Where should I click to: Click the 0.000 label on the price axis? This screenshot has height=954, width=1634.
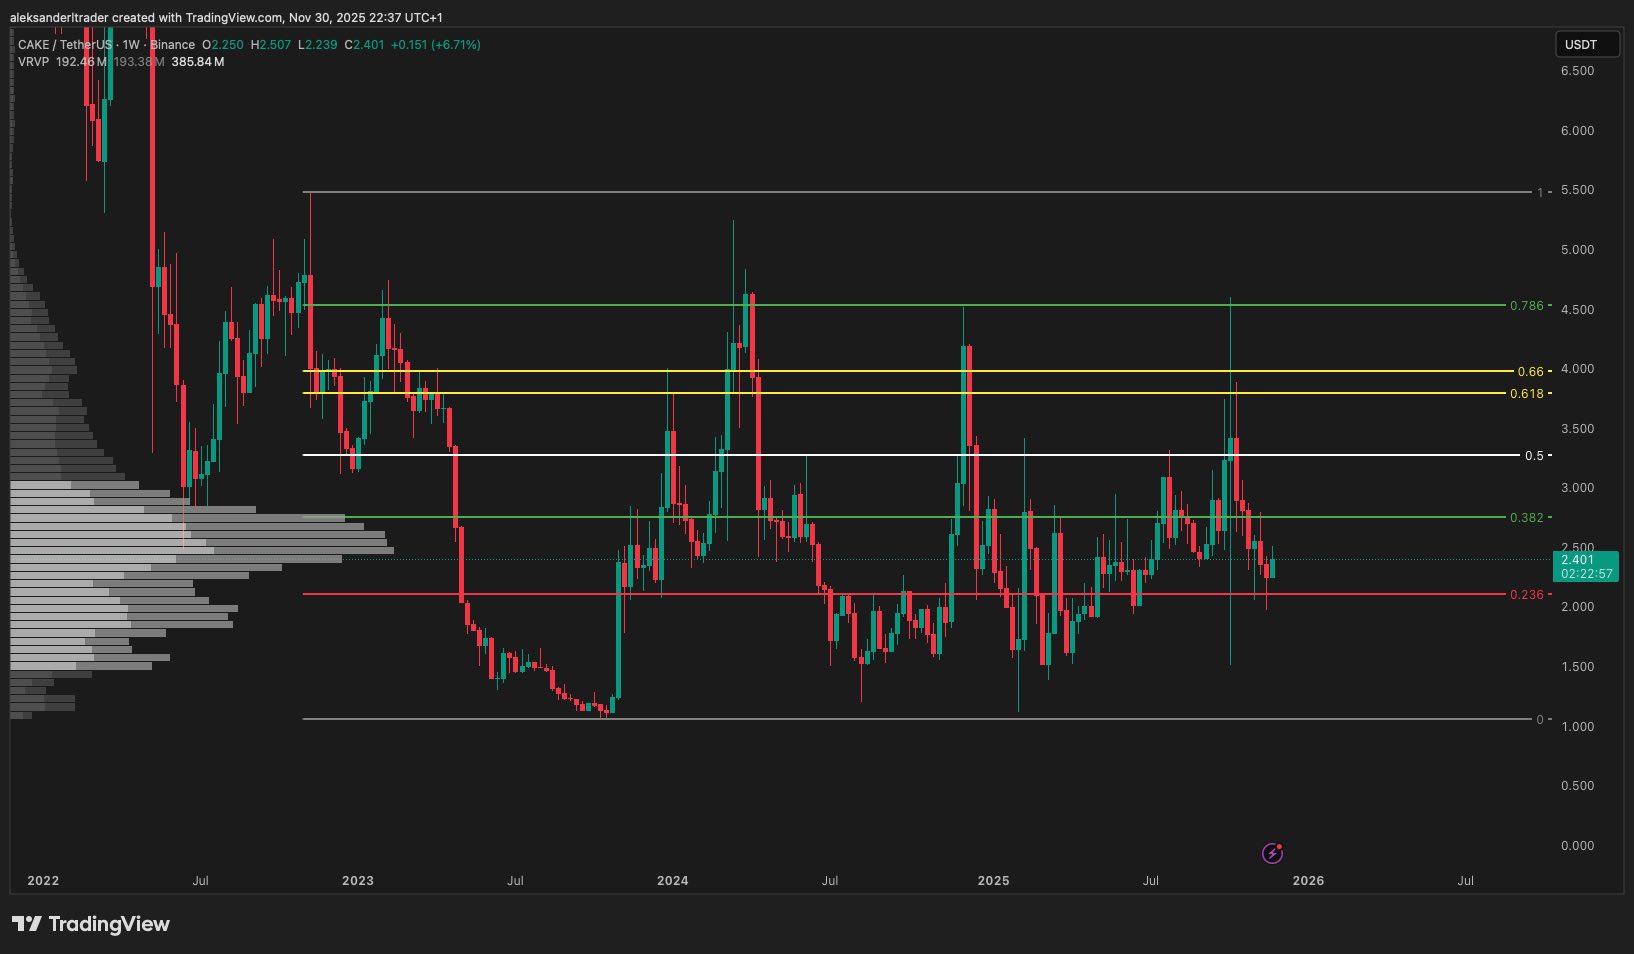(x=1577, y=846)
